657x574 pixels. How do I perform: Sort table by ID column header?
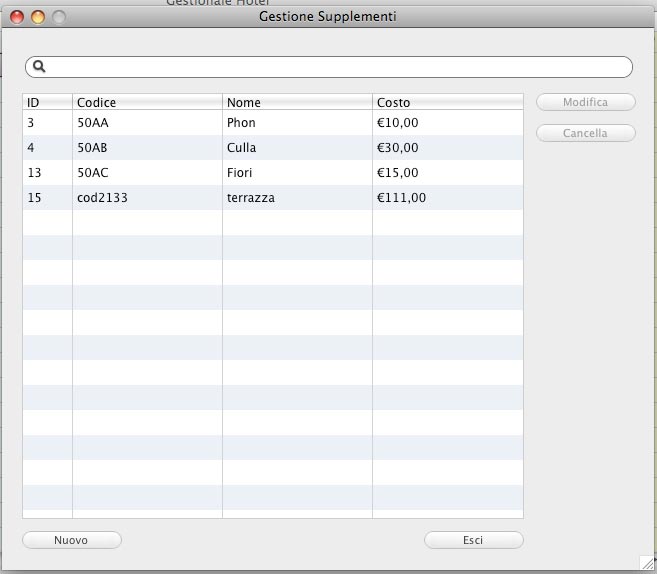click(47, 102)
